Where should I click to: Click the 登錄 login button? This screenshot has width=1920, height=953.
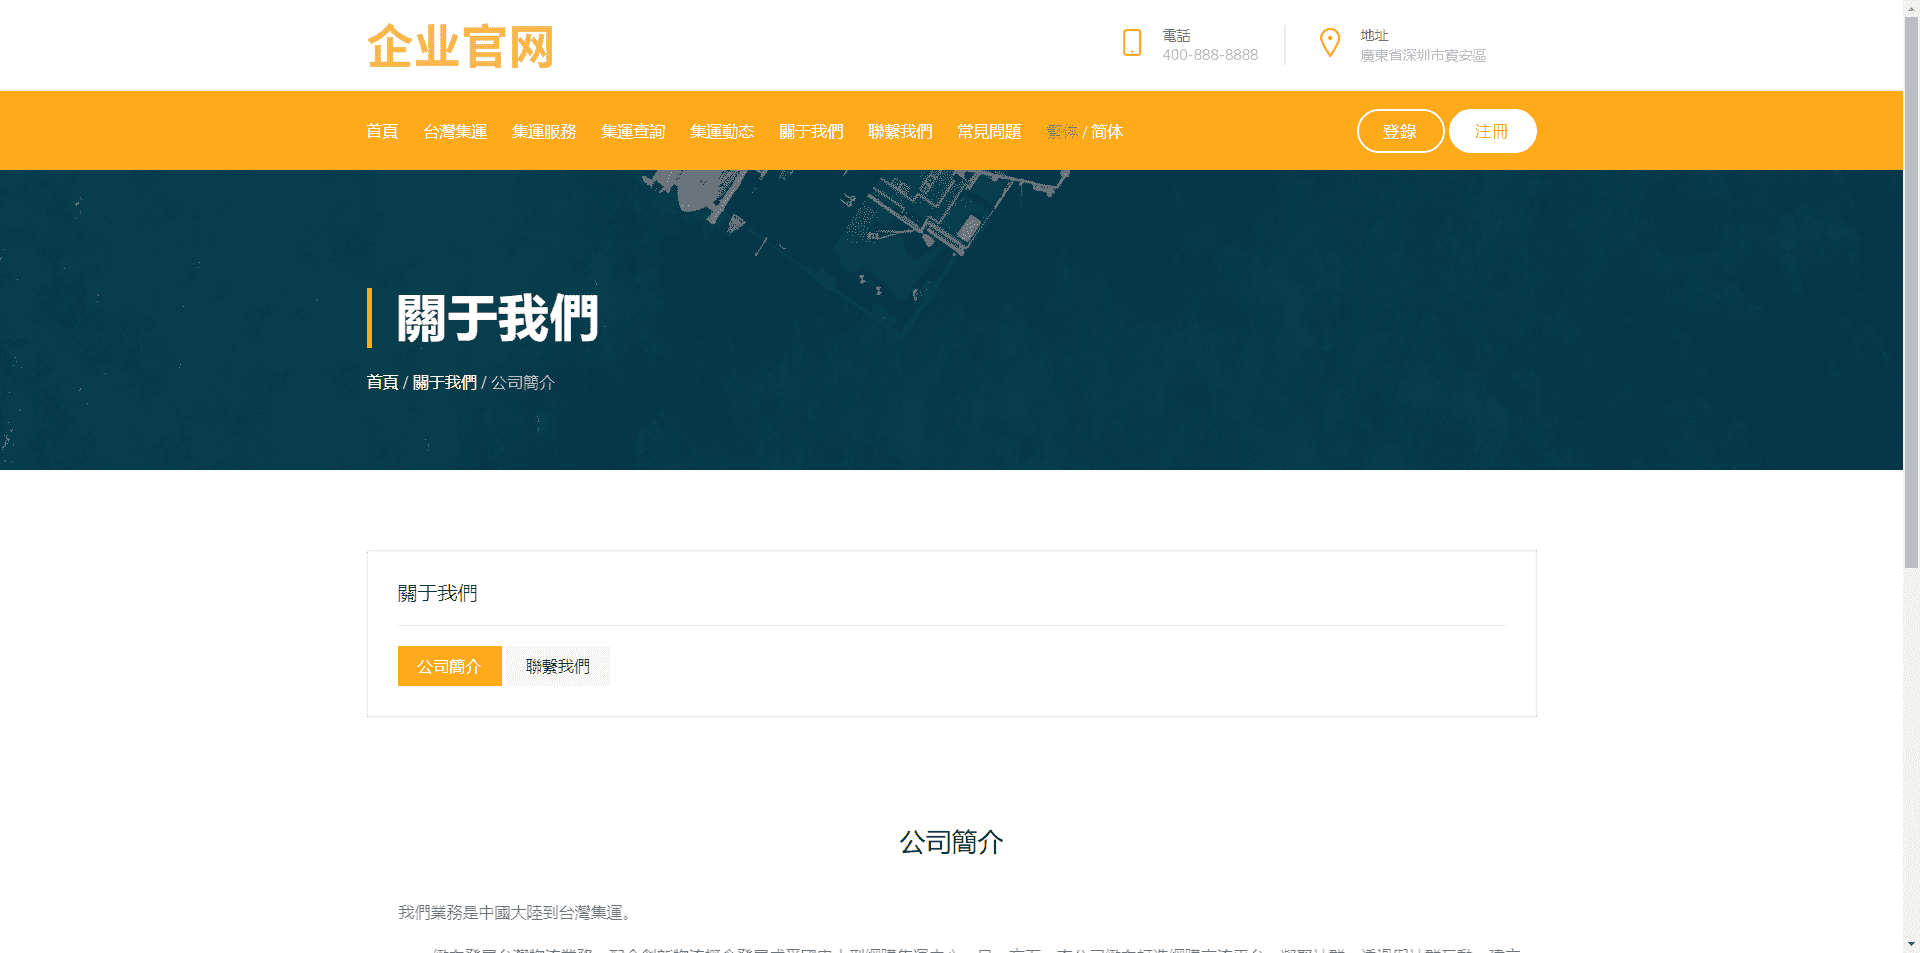tap(1400, 131)
